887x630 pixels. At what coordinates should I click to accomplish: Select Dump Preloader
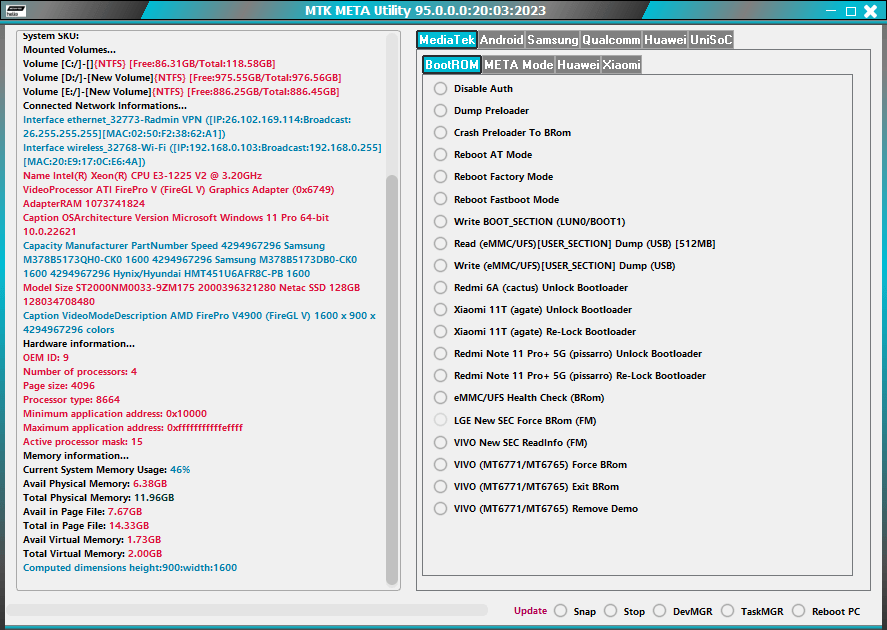coord(440,110)
